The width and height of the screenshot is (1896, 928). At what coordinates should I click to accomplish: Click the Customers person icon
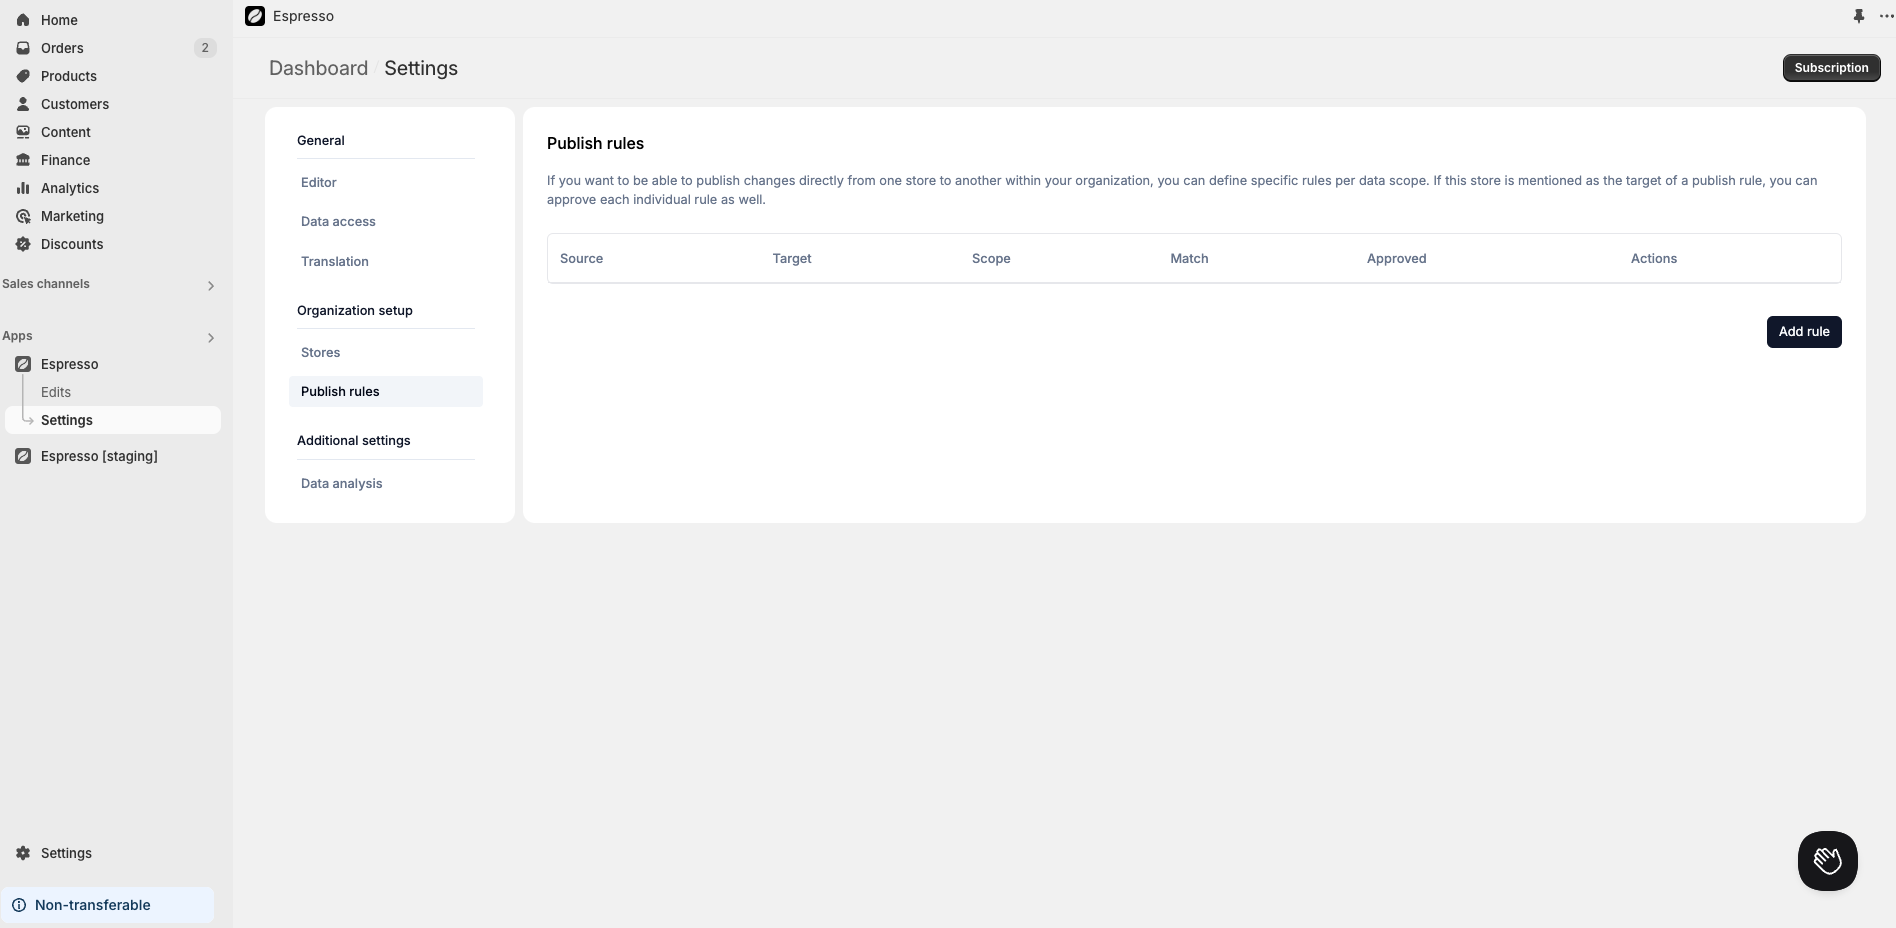point(23,104)
